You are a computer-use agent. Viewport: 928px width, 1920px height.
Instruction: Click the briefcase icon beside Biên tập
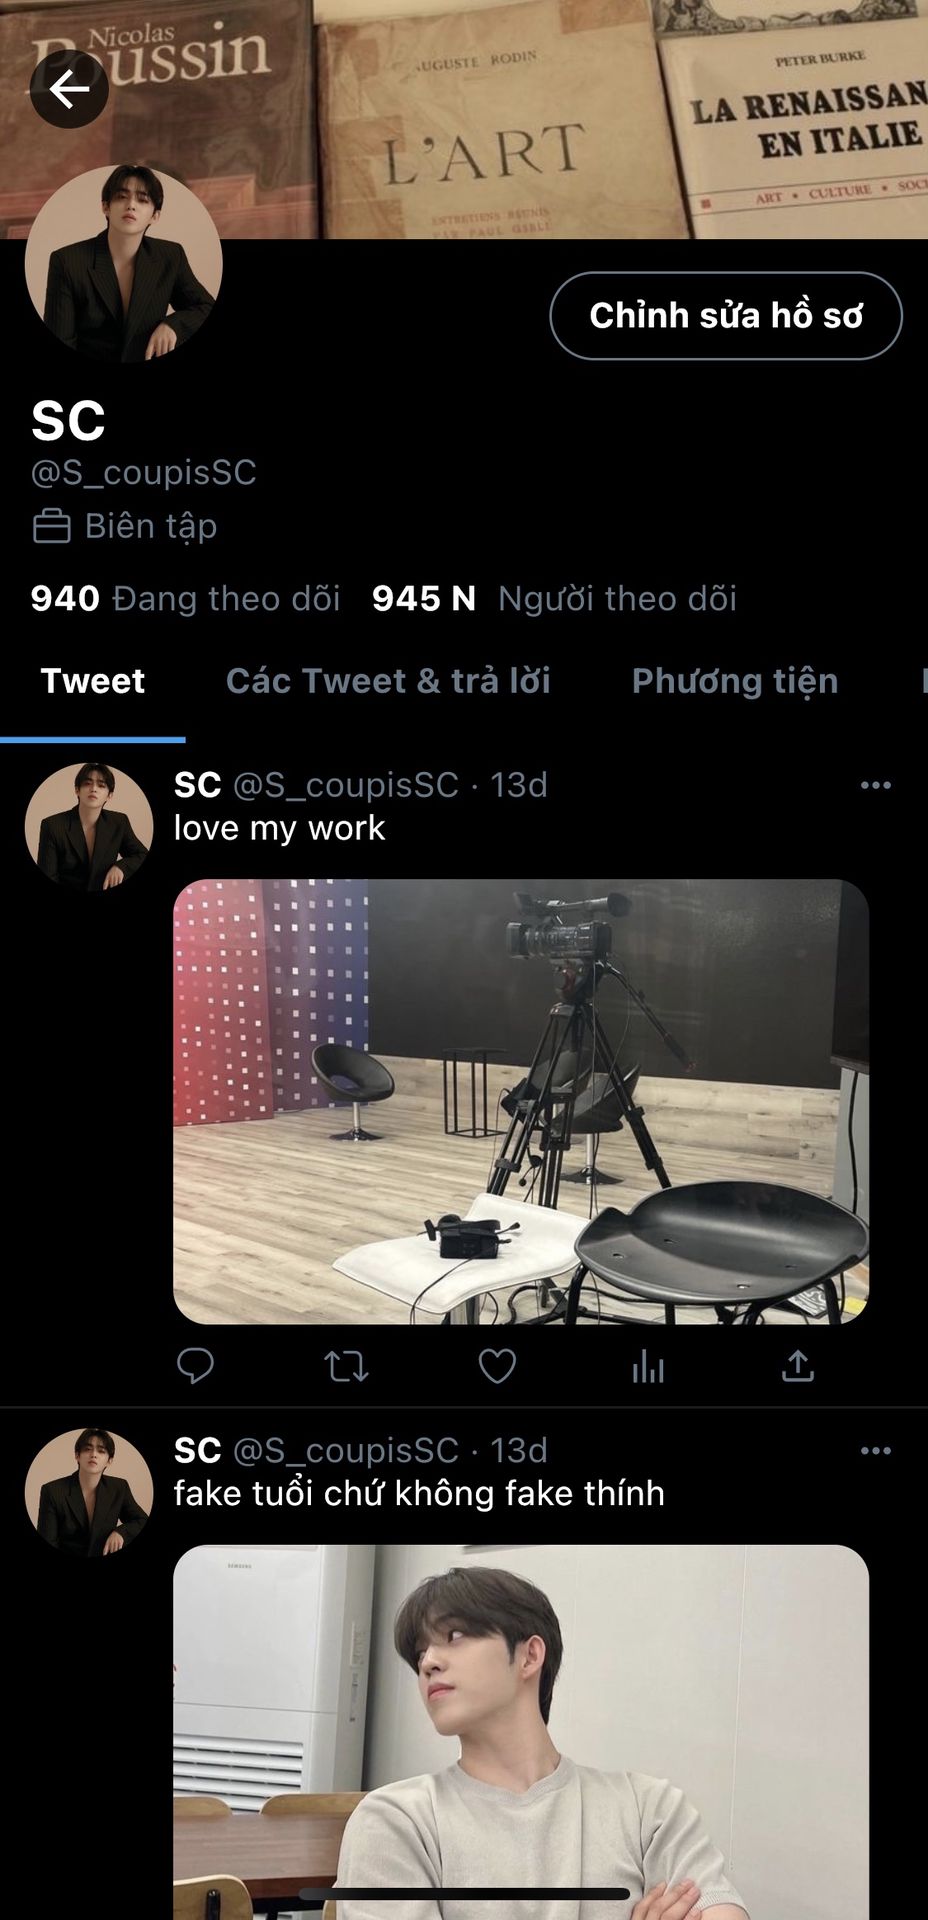pos(51,526)
